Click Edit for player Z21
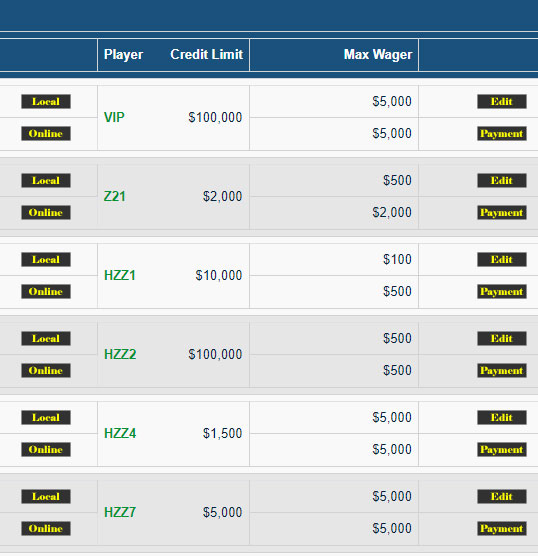 click(501, 180)
